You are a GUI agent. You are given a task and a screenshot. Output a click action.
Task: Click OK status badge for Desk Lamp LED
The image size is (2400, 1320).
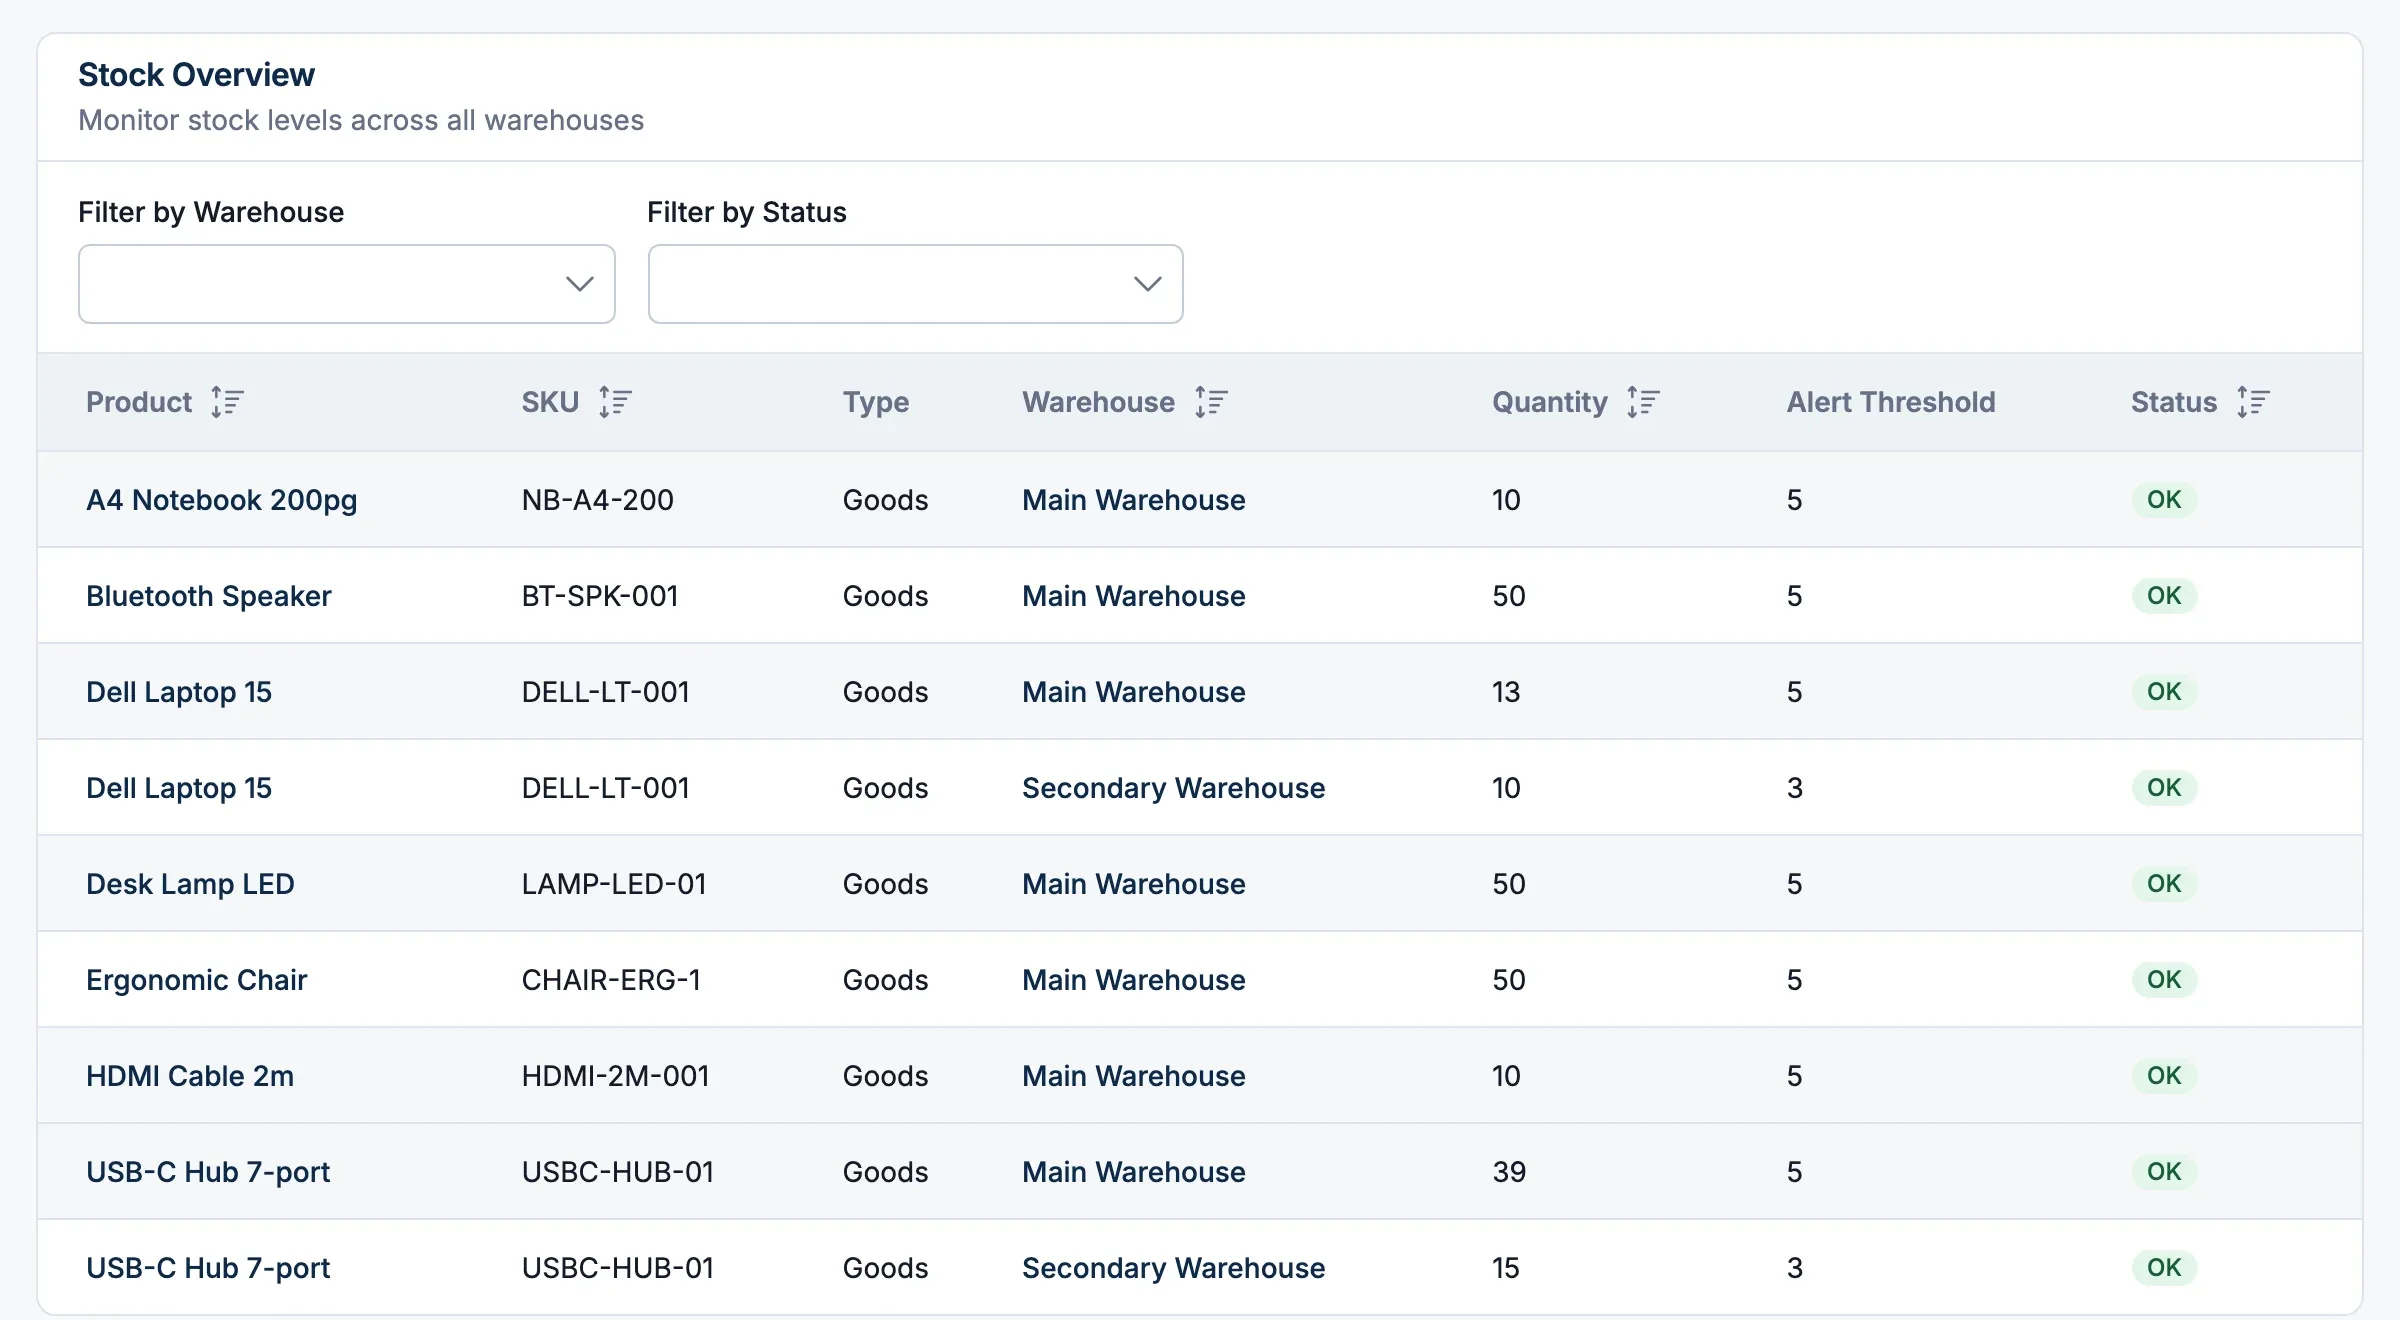(x=2164, y=884)
